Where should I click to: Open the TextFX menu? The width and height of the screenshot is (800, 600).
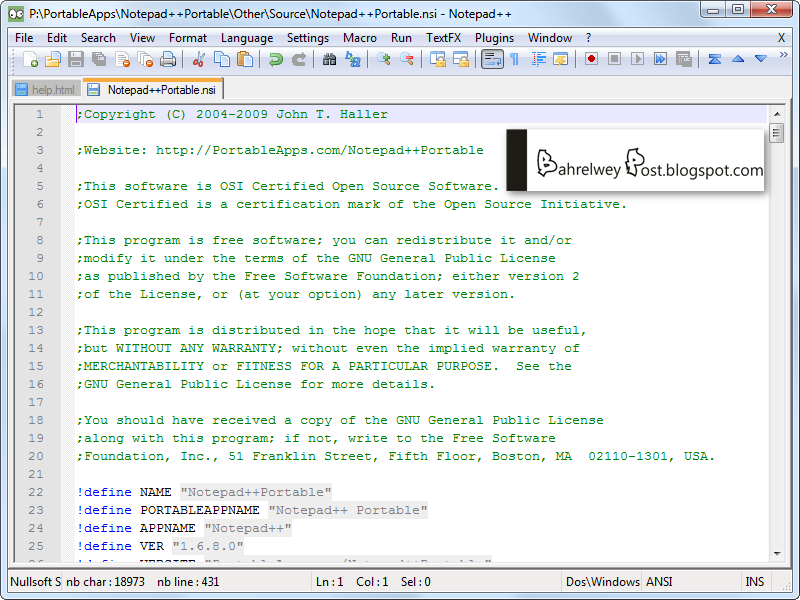click(x=443, y=38)
